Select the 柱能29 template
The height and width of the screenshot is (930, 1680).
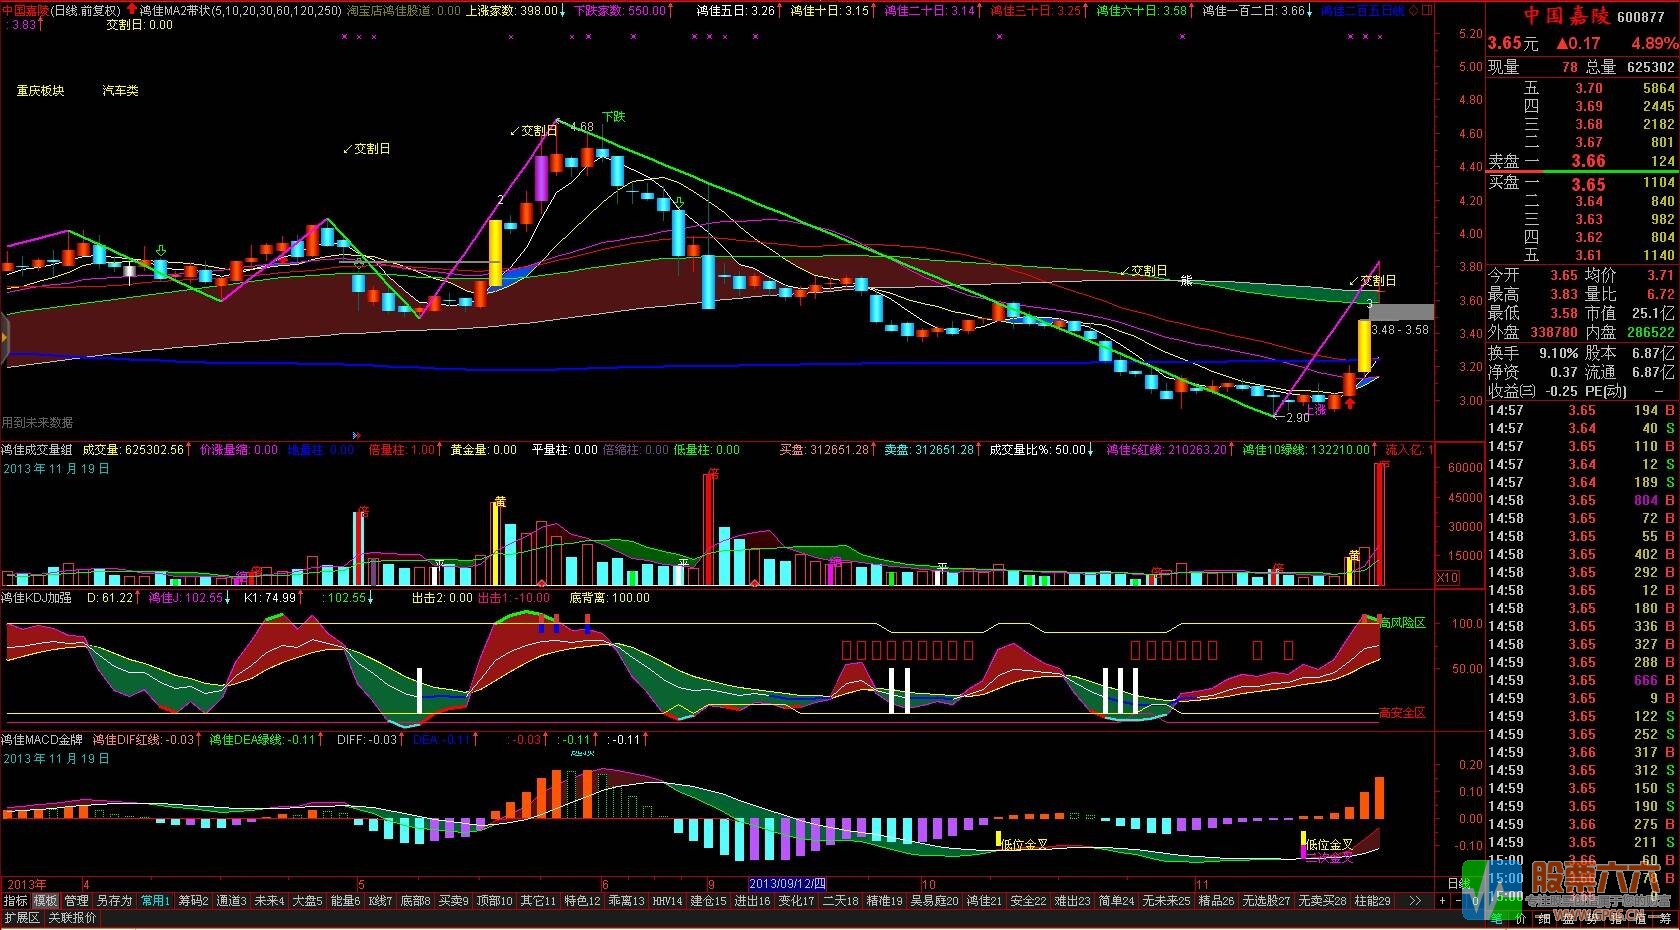click(x=1372, y=900)
